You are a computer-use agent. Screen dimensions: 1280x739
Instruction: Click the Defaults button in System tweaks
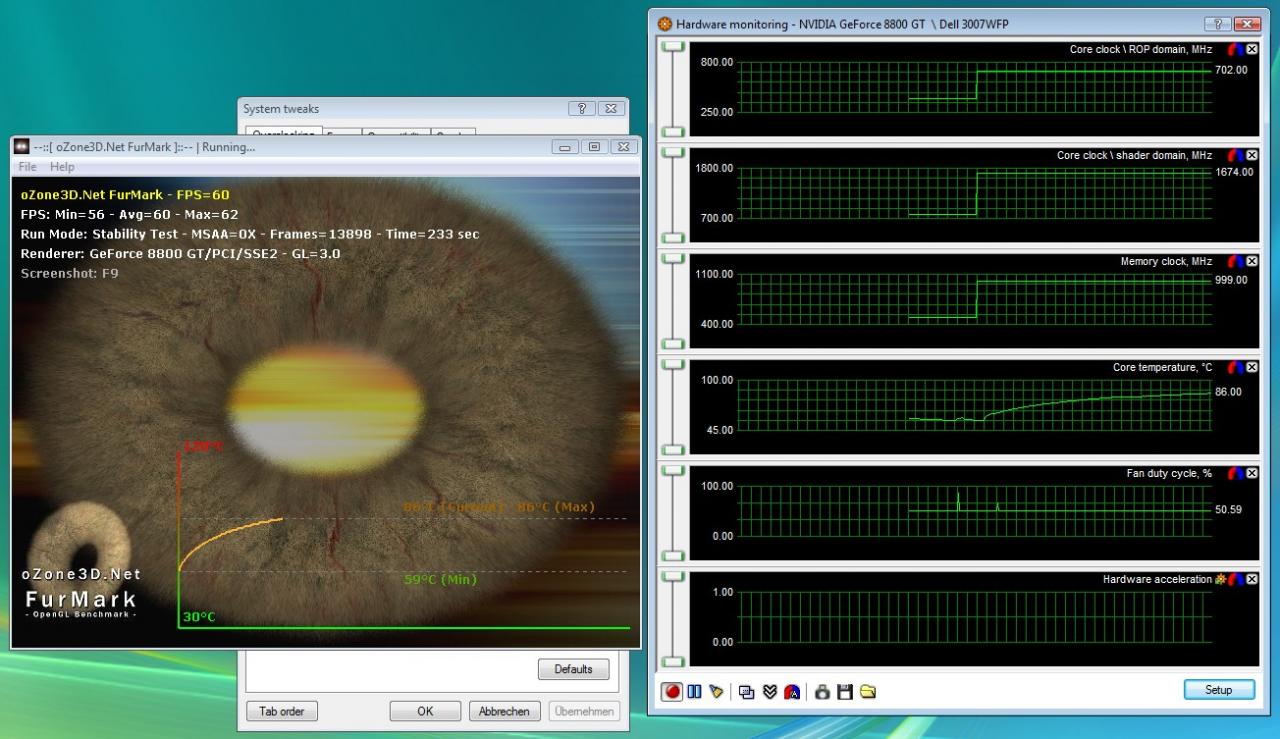pyautogui.click(x=573, y=669)
